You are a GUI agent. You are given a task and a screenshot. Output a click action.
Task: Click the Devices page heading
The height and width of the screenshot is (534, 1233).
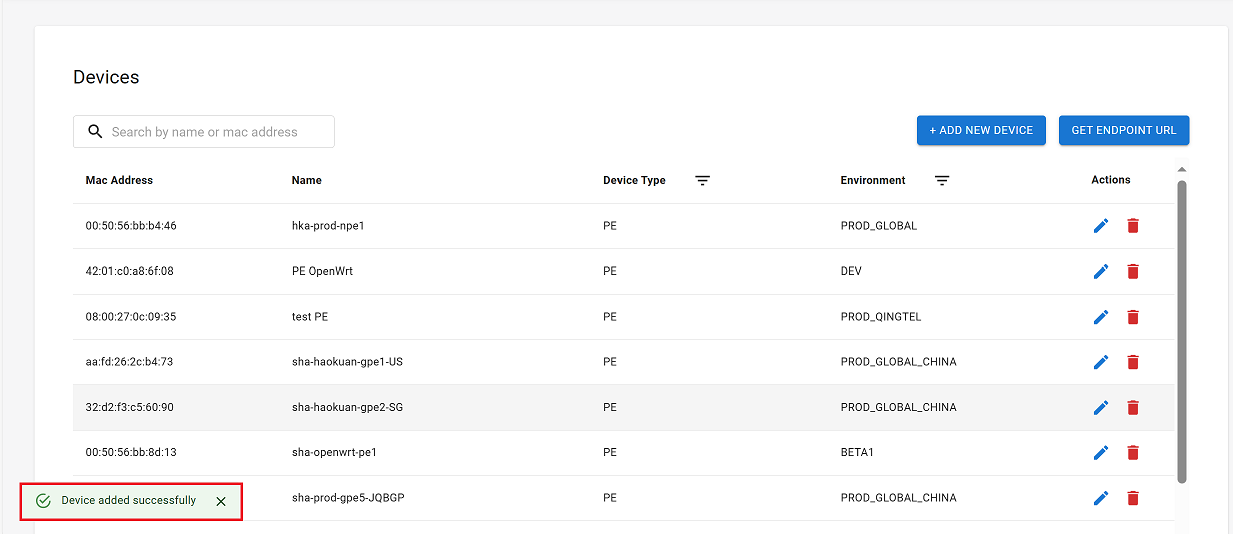point(106,77)
